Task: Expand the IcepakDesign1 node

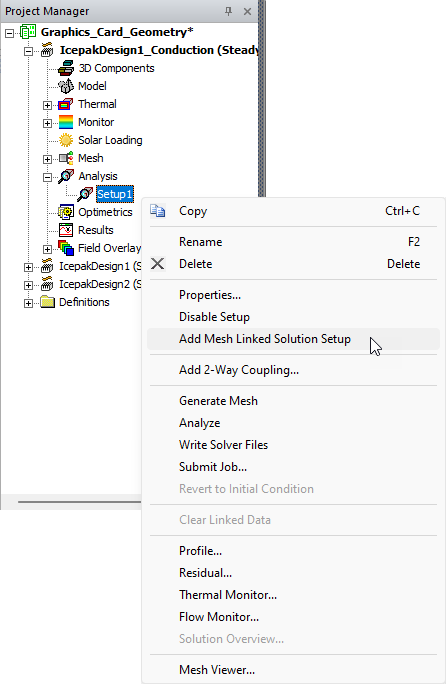Action: 28,267
